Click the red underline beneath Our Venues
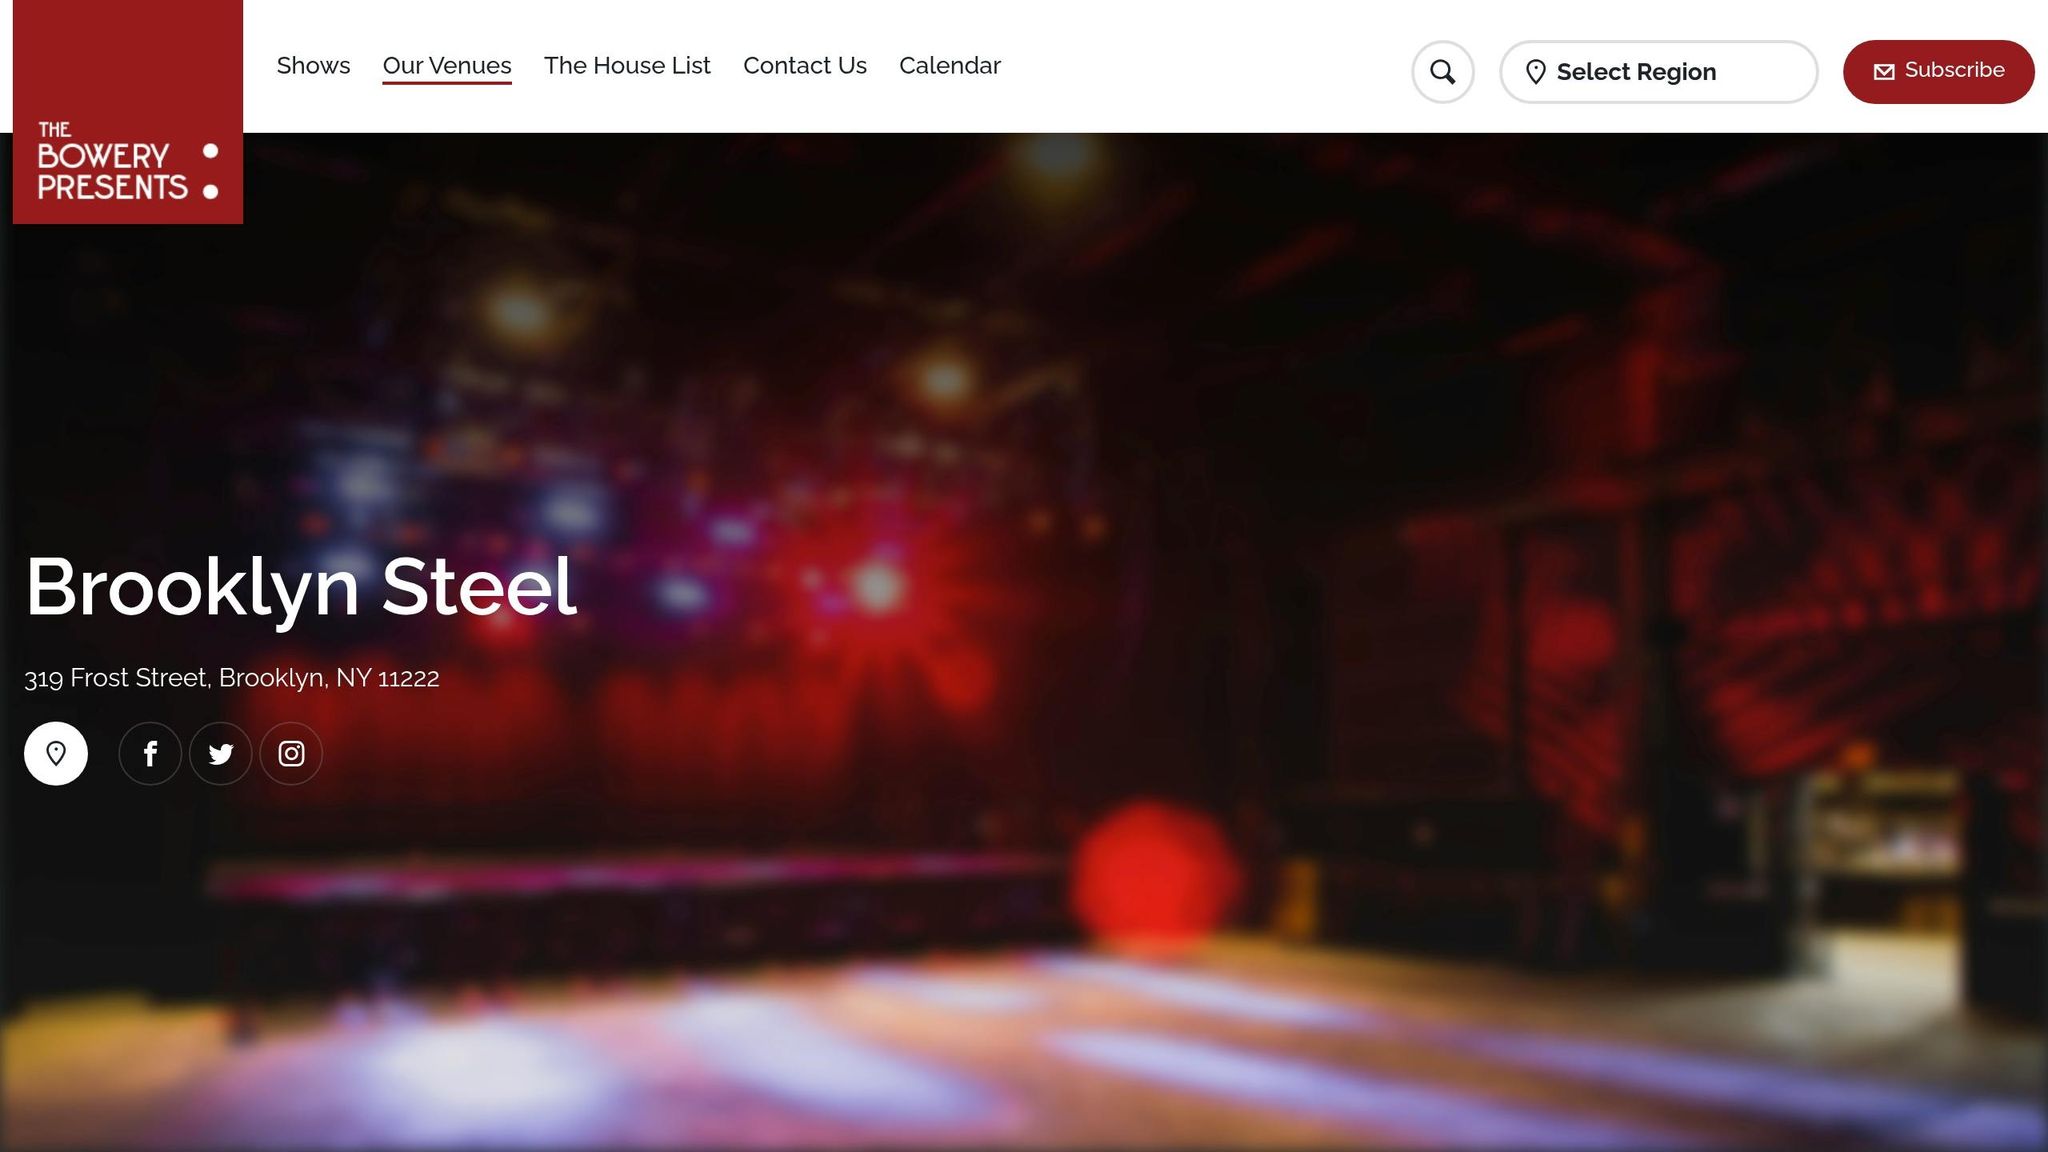 pos(447,83)
